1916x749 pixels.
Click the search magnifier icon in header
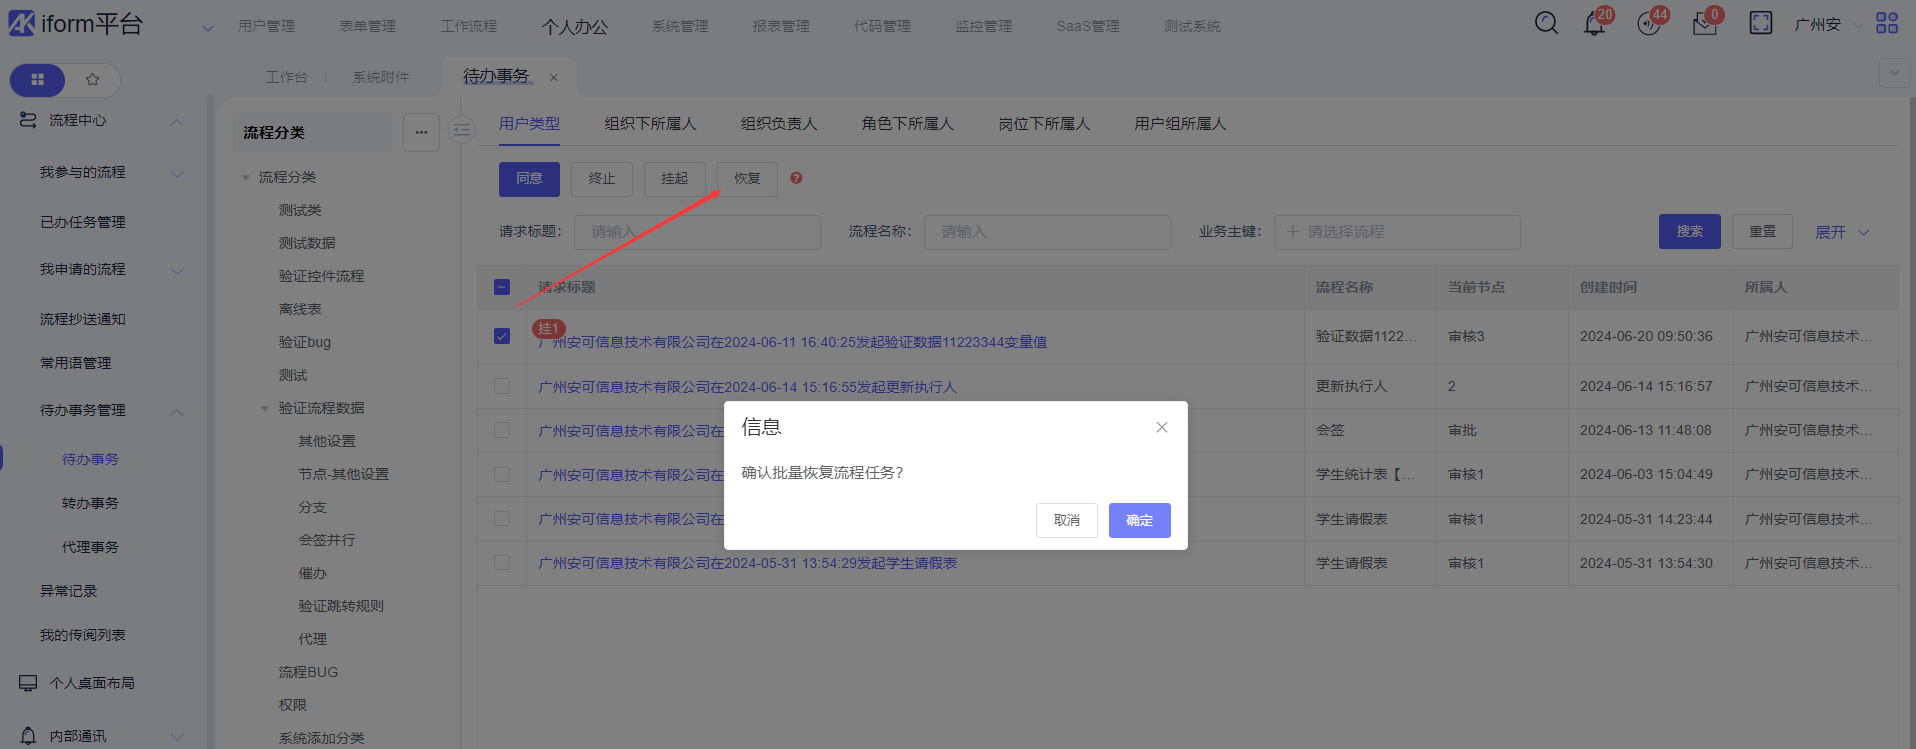1546,23
